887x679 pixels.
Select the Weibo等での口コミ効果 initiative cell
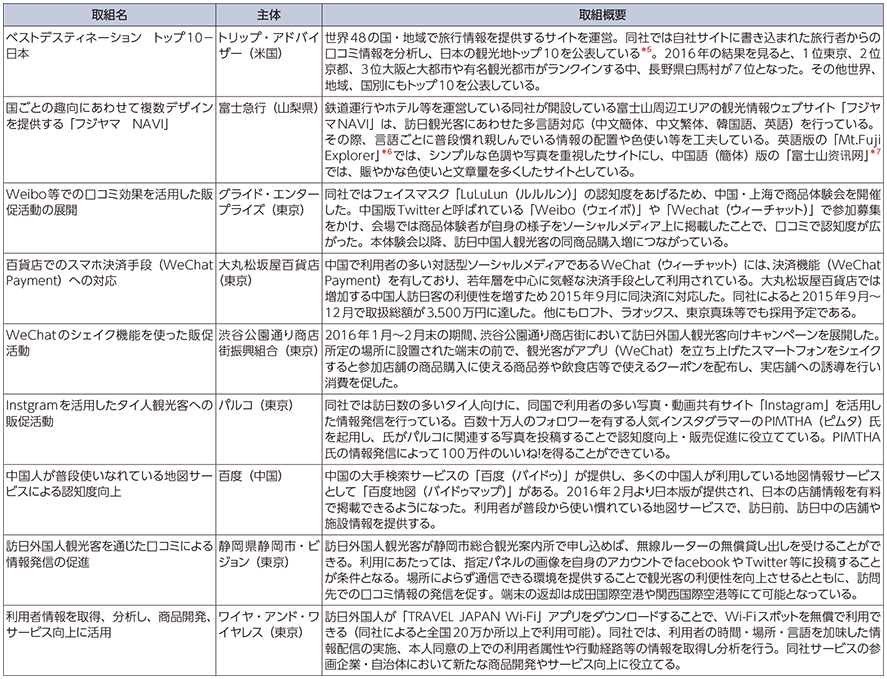tap(109, 218)
